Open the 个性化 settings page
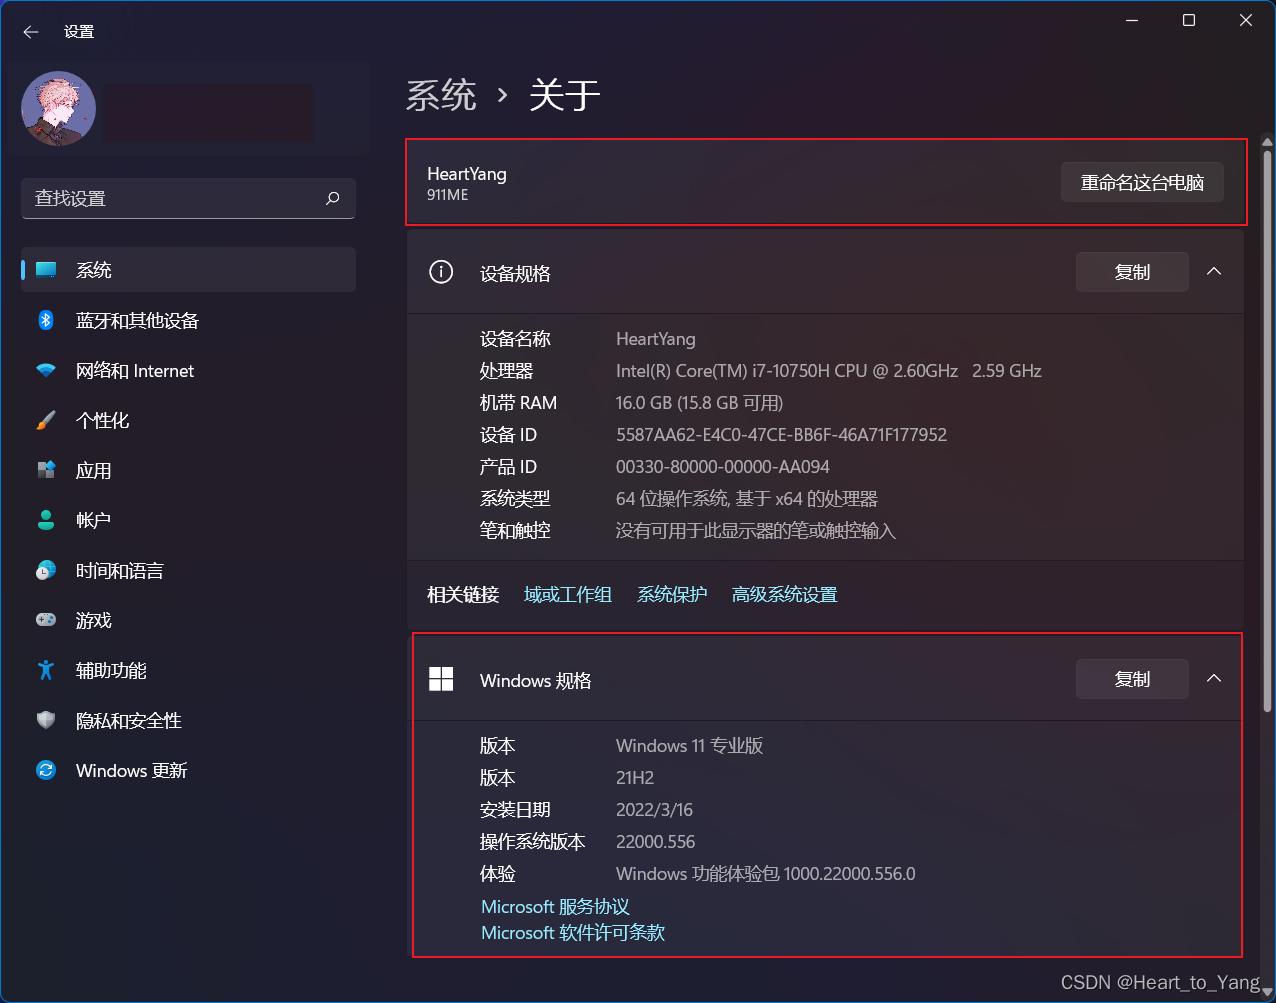This screenshot has height=1003, width=1276. tap(188, 420)
